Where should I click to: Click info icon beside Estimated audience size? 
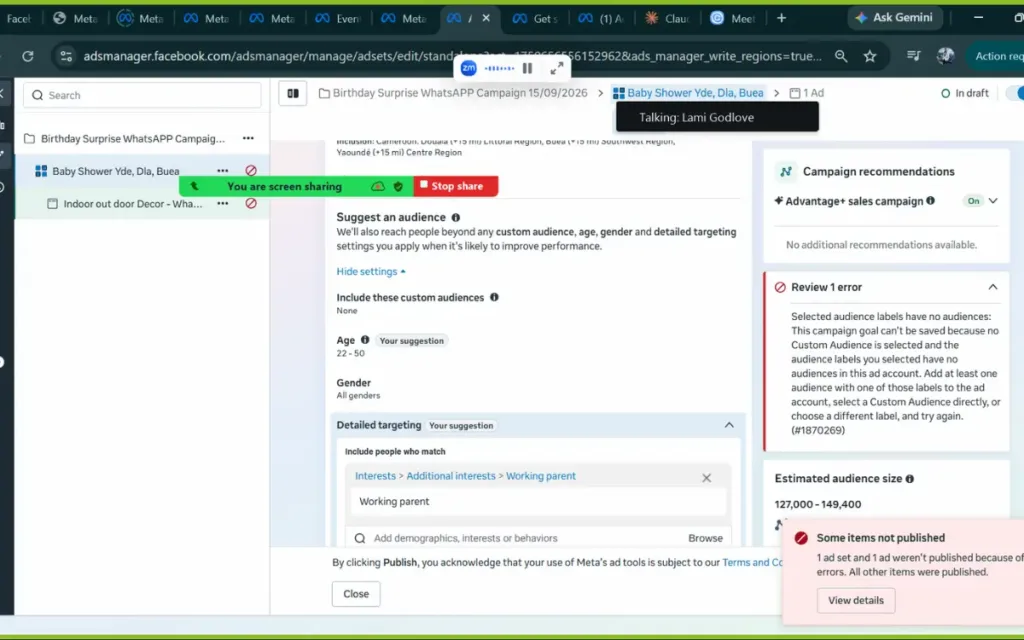[910, 479]
